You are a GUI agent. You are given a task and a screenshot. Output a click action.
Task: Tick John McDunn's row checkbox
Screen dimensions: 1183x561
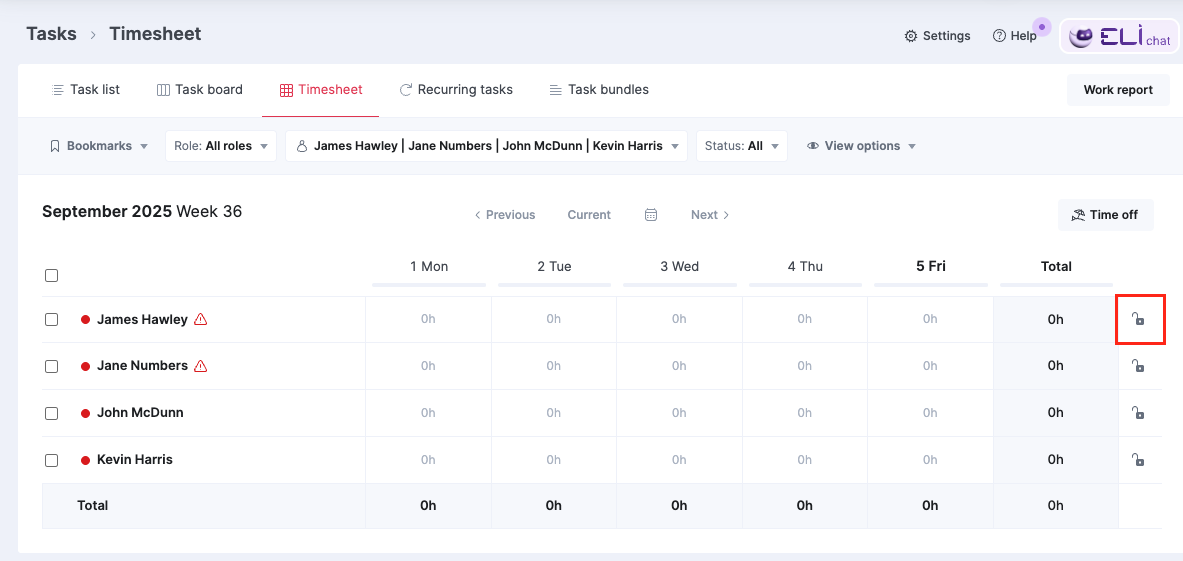(51, 413)
